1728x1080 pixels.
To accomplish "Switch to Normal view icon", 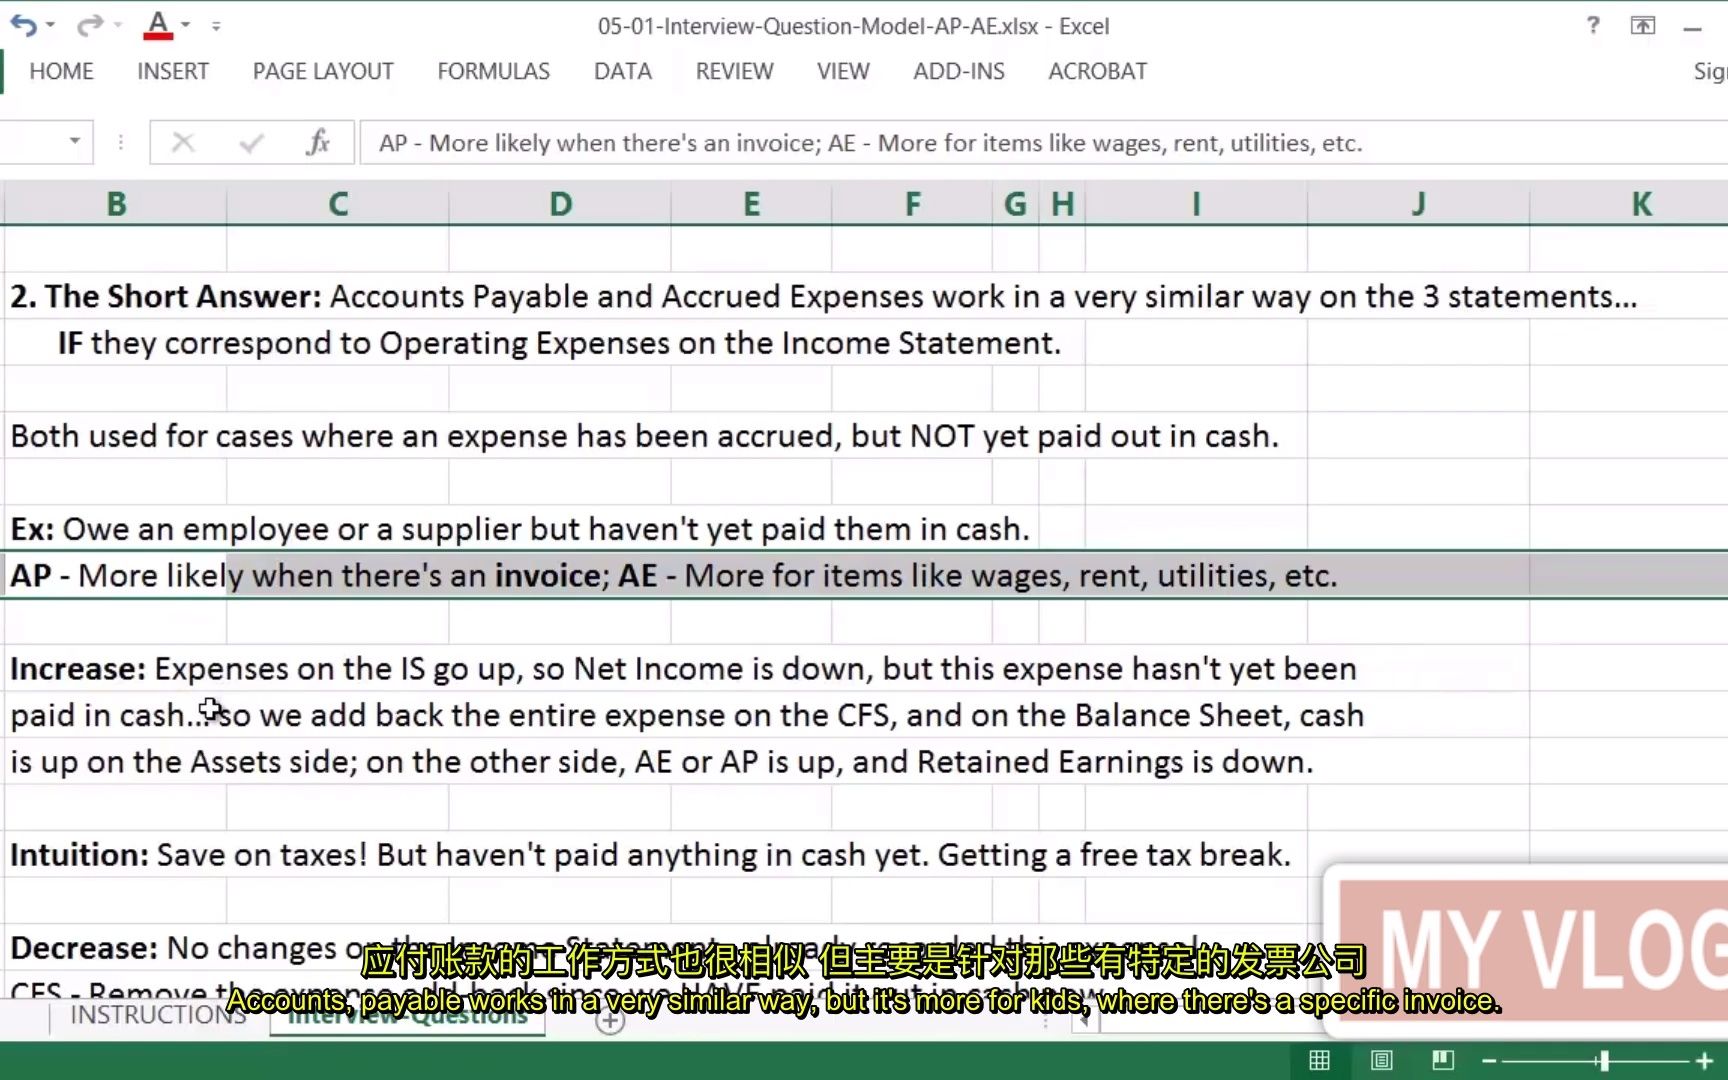I will [x=1319, y=1060].
